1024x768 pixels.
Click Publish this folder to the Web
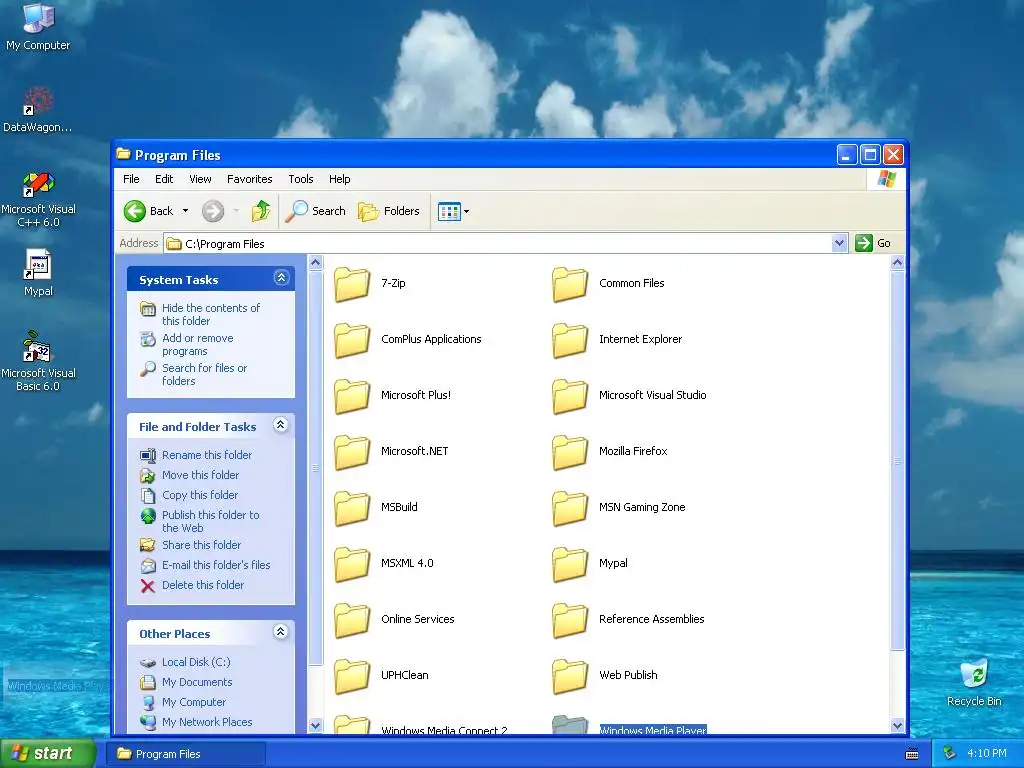(x=210, y=521)
